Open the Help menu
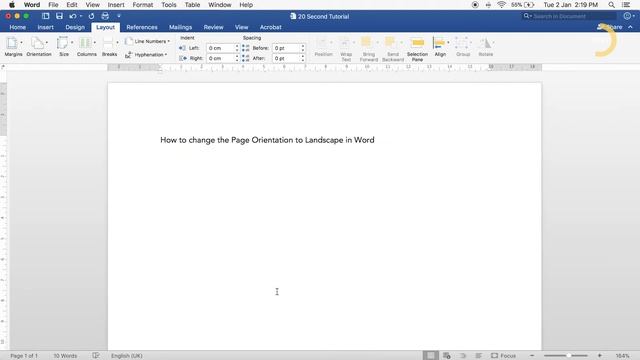This screenshot has width=640, height=360. [246, 5]
